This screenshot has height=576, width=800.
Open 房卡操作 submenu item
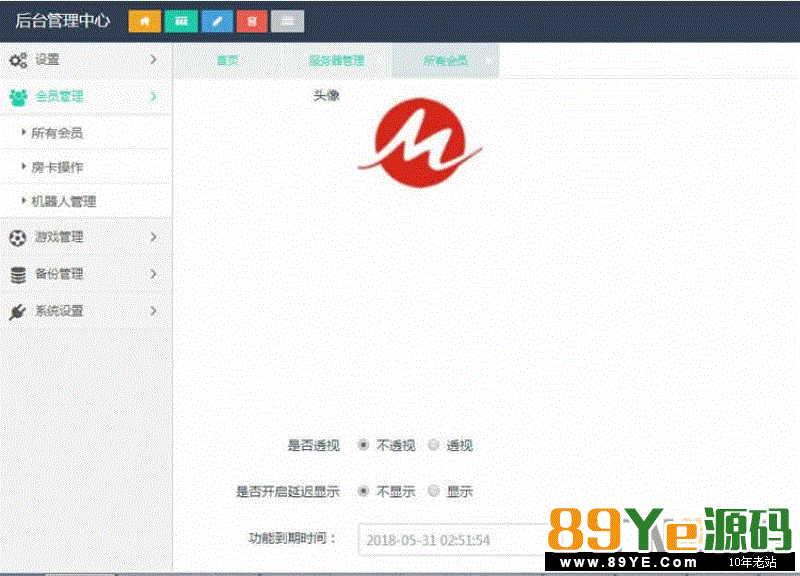[x=86, y=167]
